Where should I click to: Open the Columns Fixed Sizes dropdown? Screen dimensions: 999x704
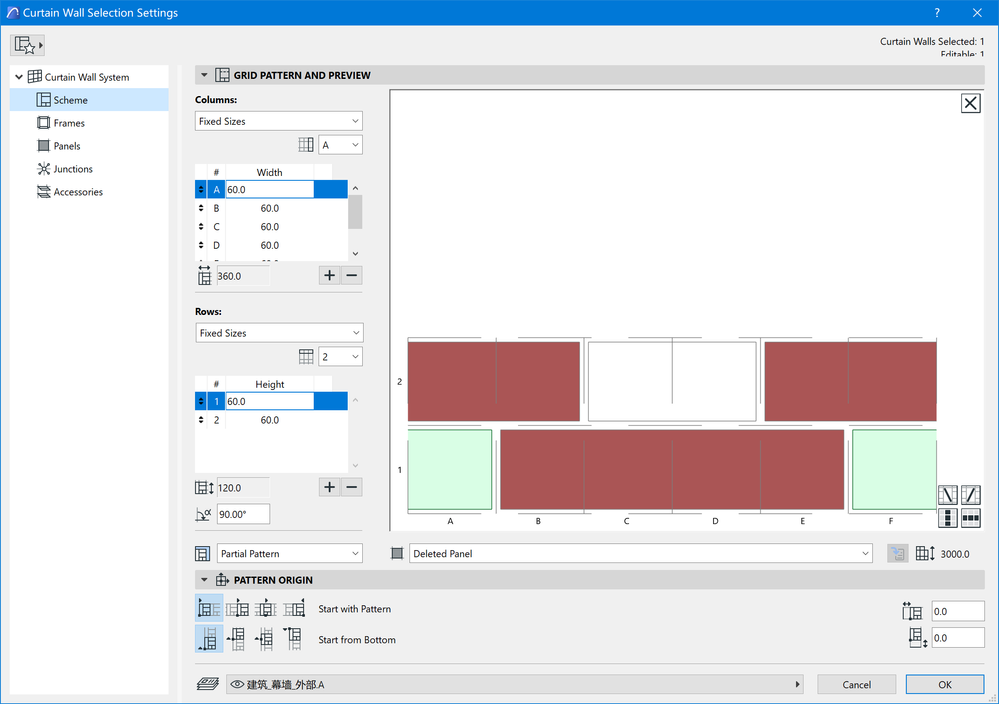pos(278,121)
